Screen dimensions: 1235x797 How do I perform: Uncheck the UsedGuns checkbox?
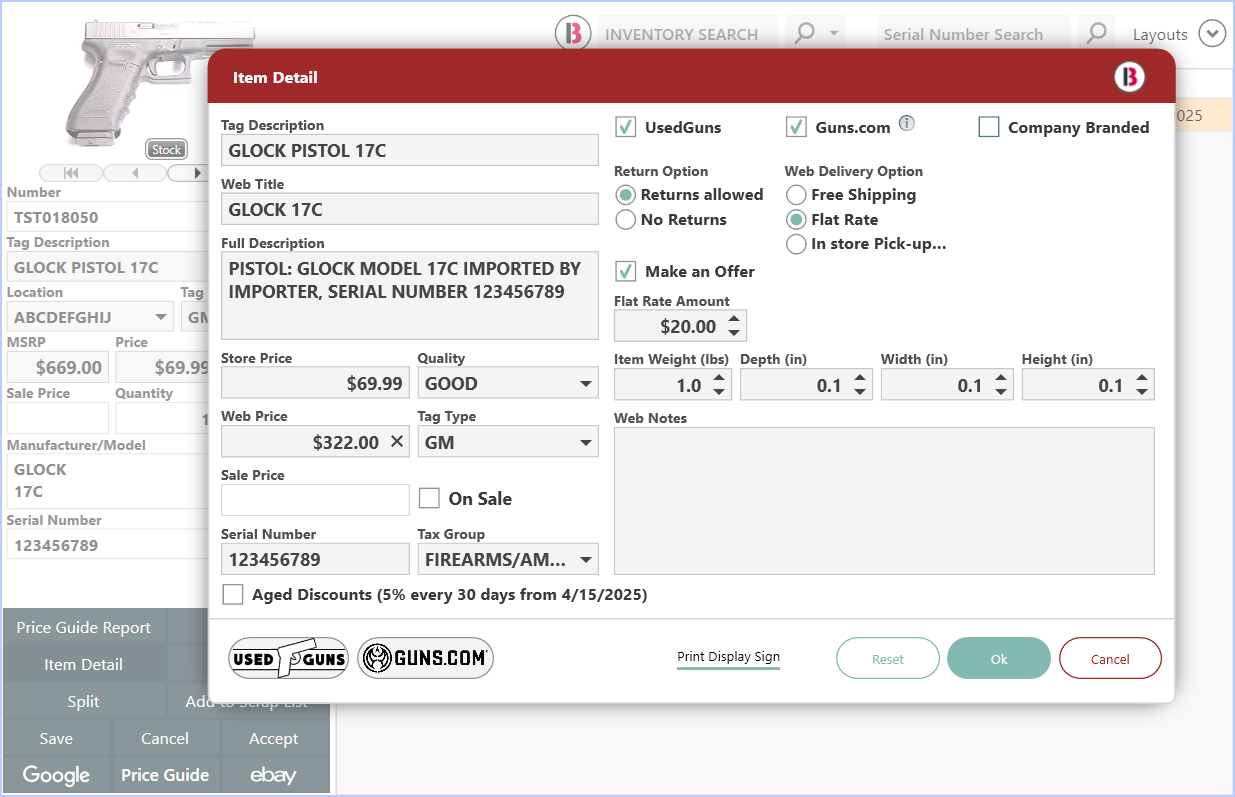(x=626, y=127)
